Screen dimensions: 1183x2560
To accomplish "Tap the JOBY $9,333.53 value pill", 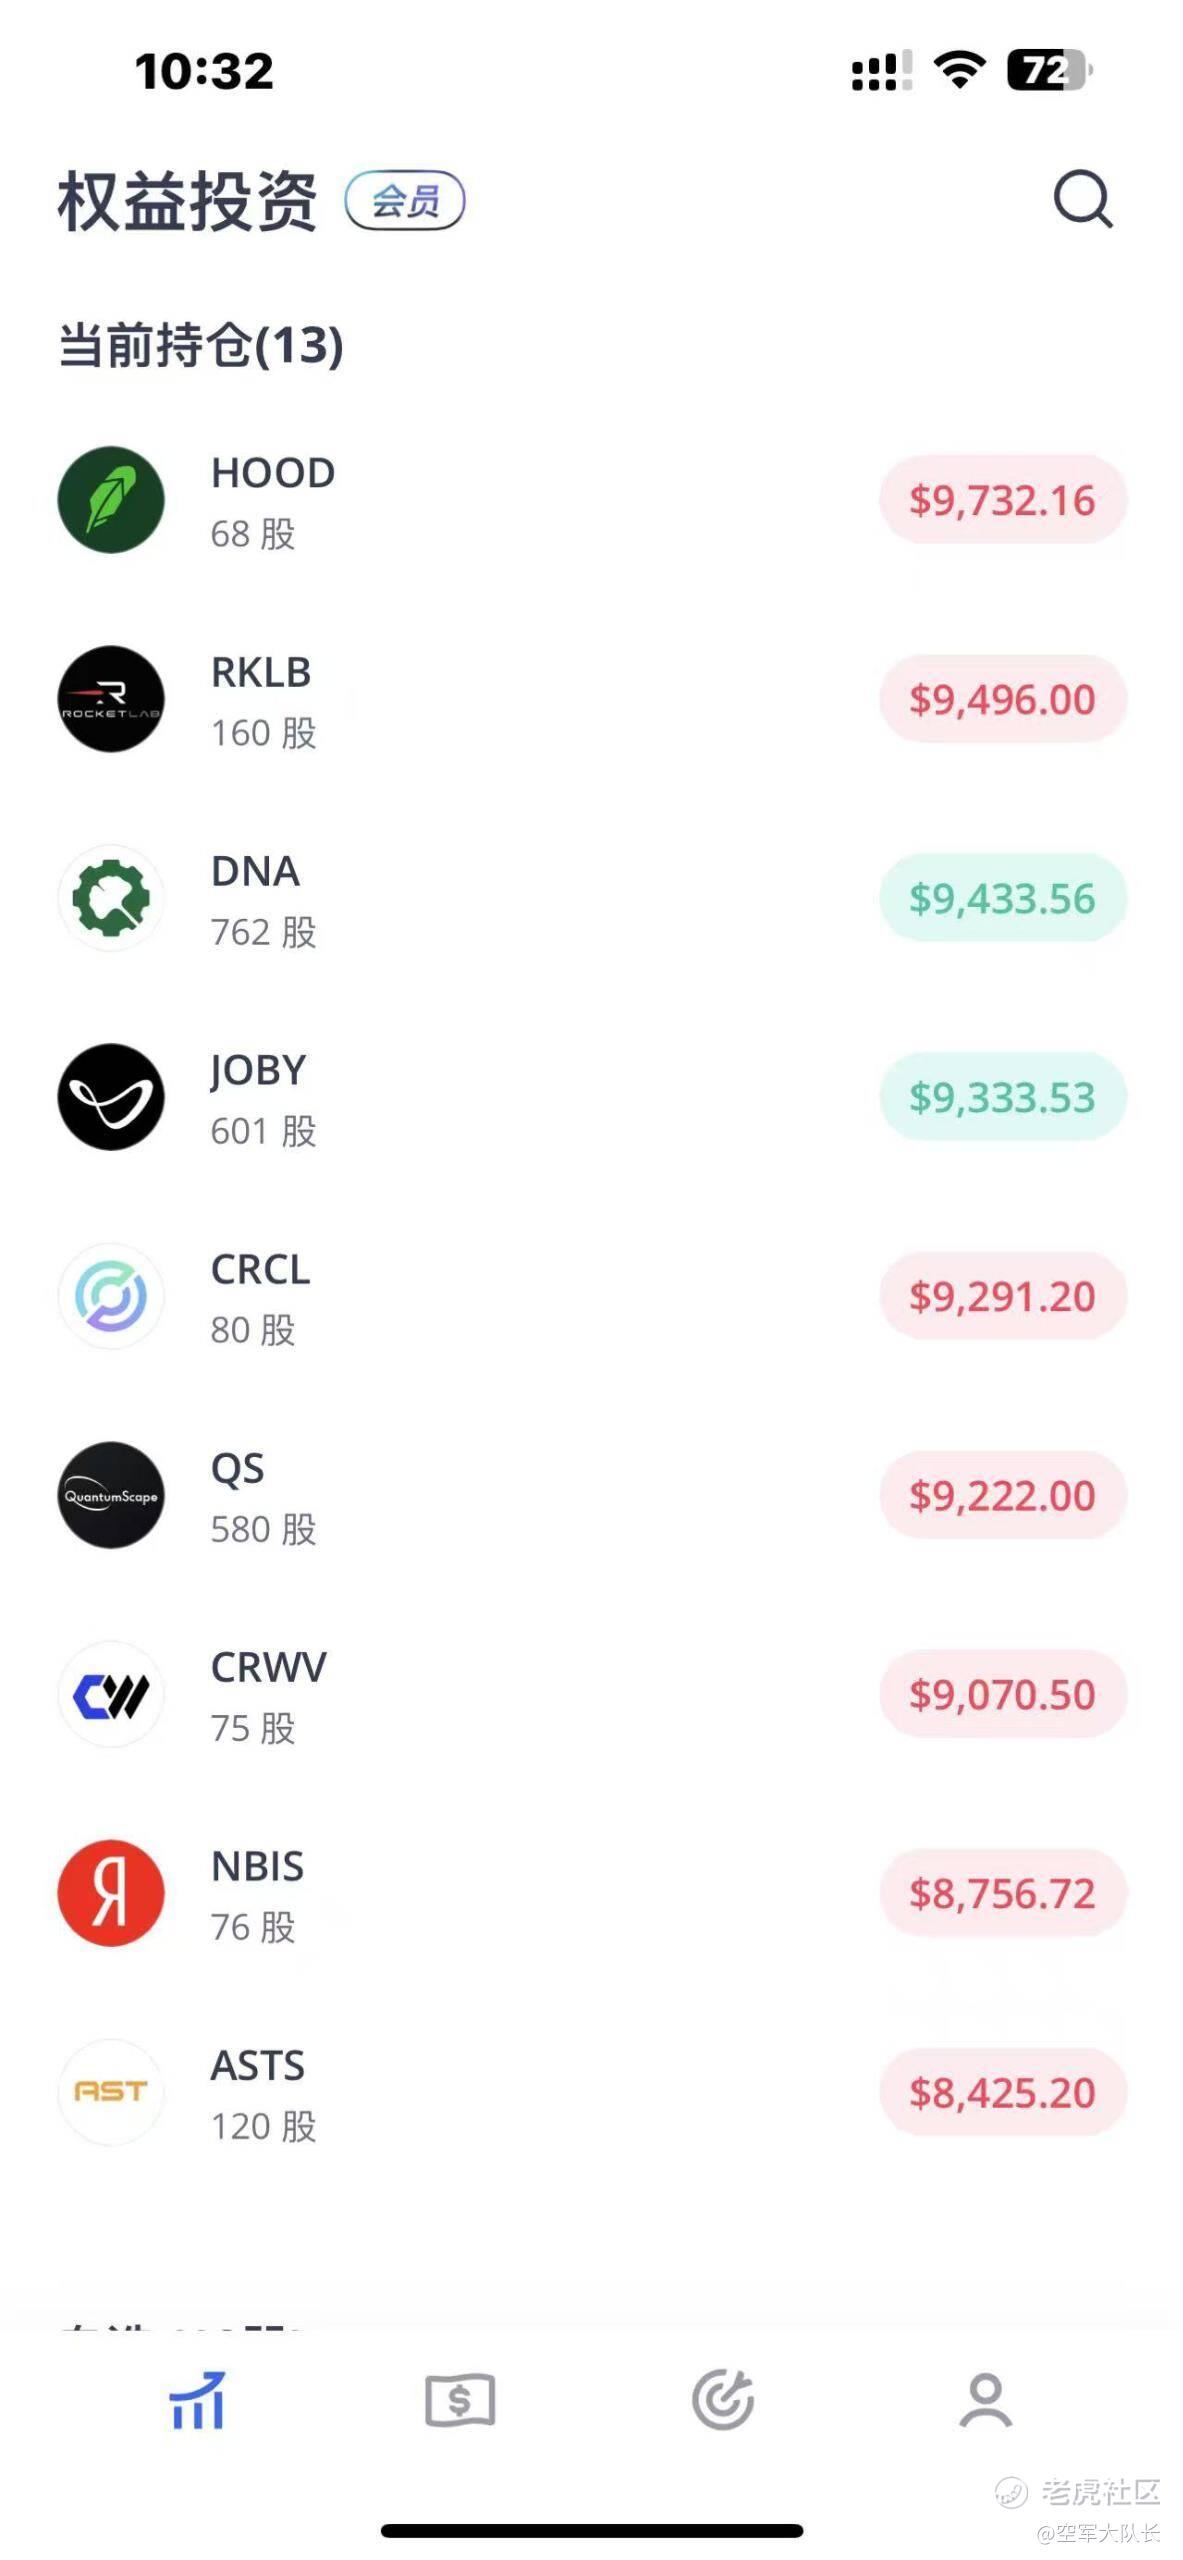I will 1002,1097.
